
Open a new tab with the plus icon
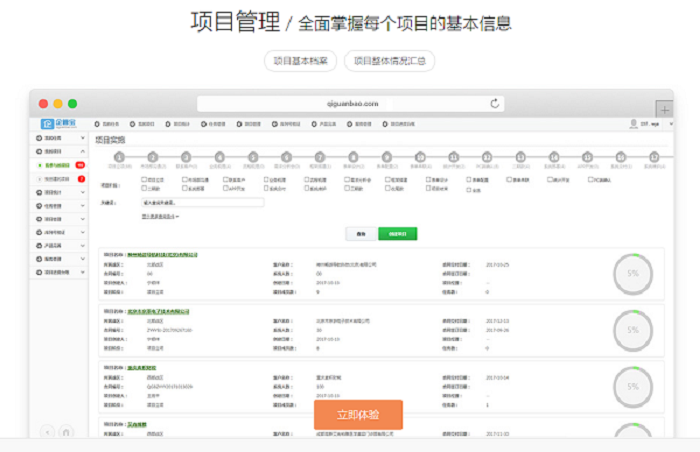[x=664, y=110]
